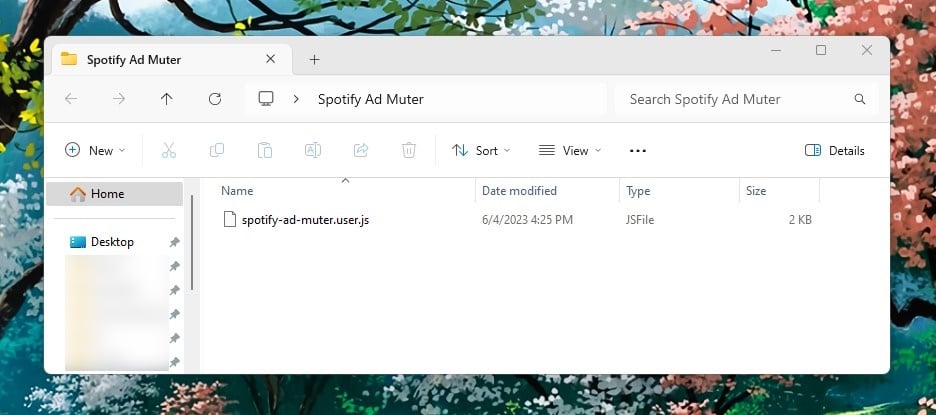Click the spotify-ad-muter.user.js file icon
Viewport: 936px width, 415px height.
[230, 220]
